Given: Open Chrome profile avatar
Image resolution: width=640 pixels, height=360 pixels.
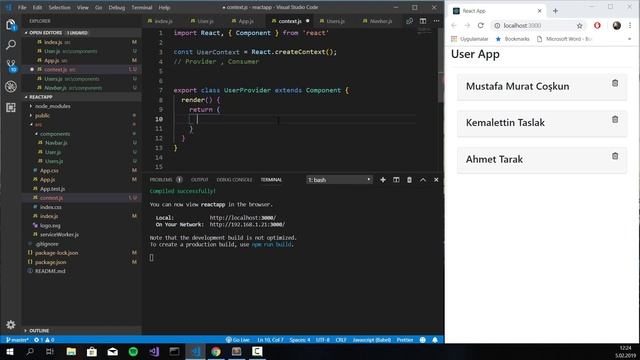Looking at the screenshot, I should (617, 25).
